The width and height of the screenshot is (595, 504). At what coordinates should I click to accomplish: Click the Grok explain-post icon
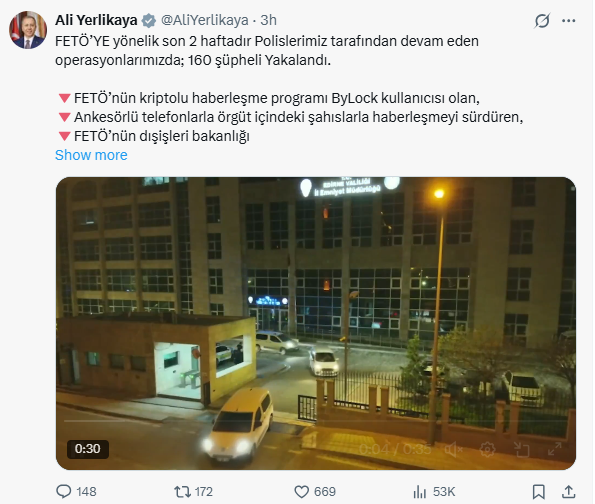point(542,20)
